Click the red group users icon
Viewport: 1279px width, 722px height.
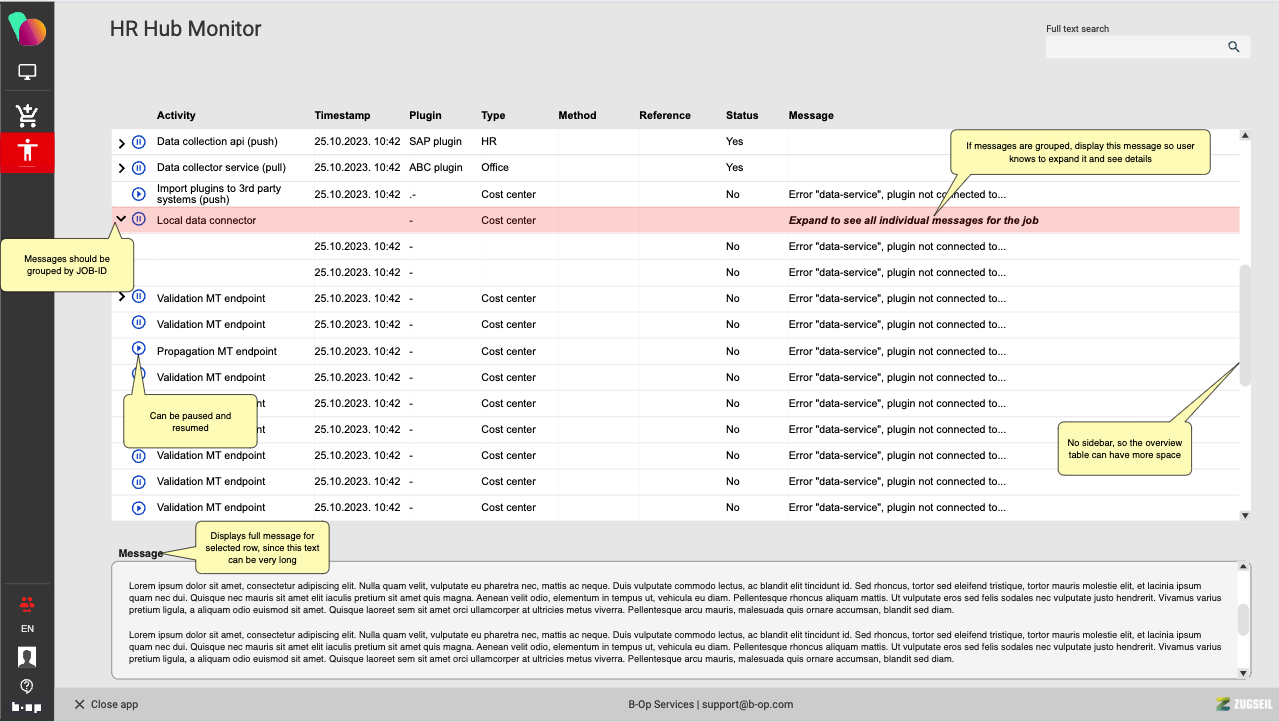coord(27,604)
